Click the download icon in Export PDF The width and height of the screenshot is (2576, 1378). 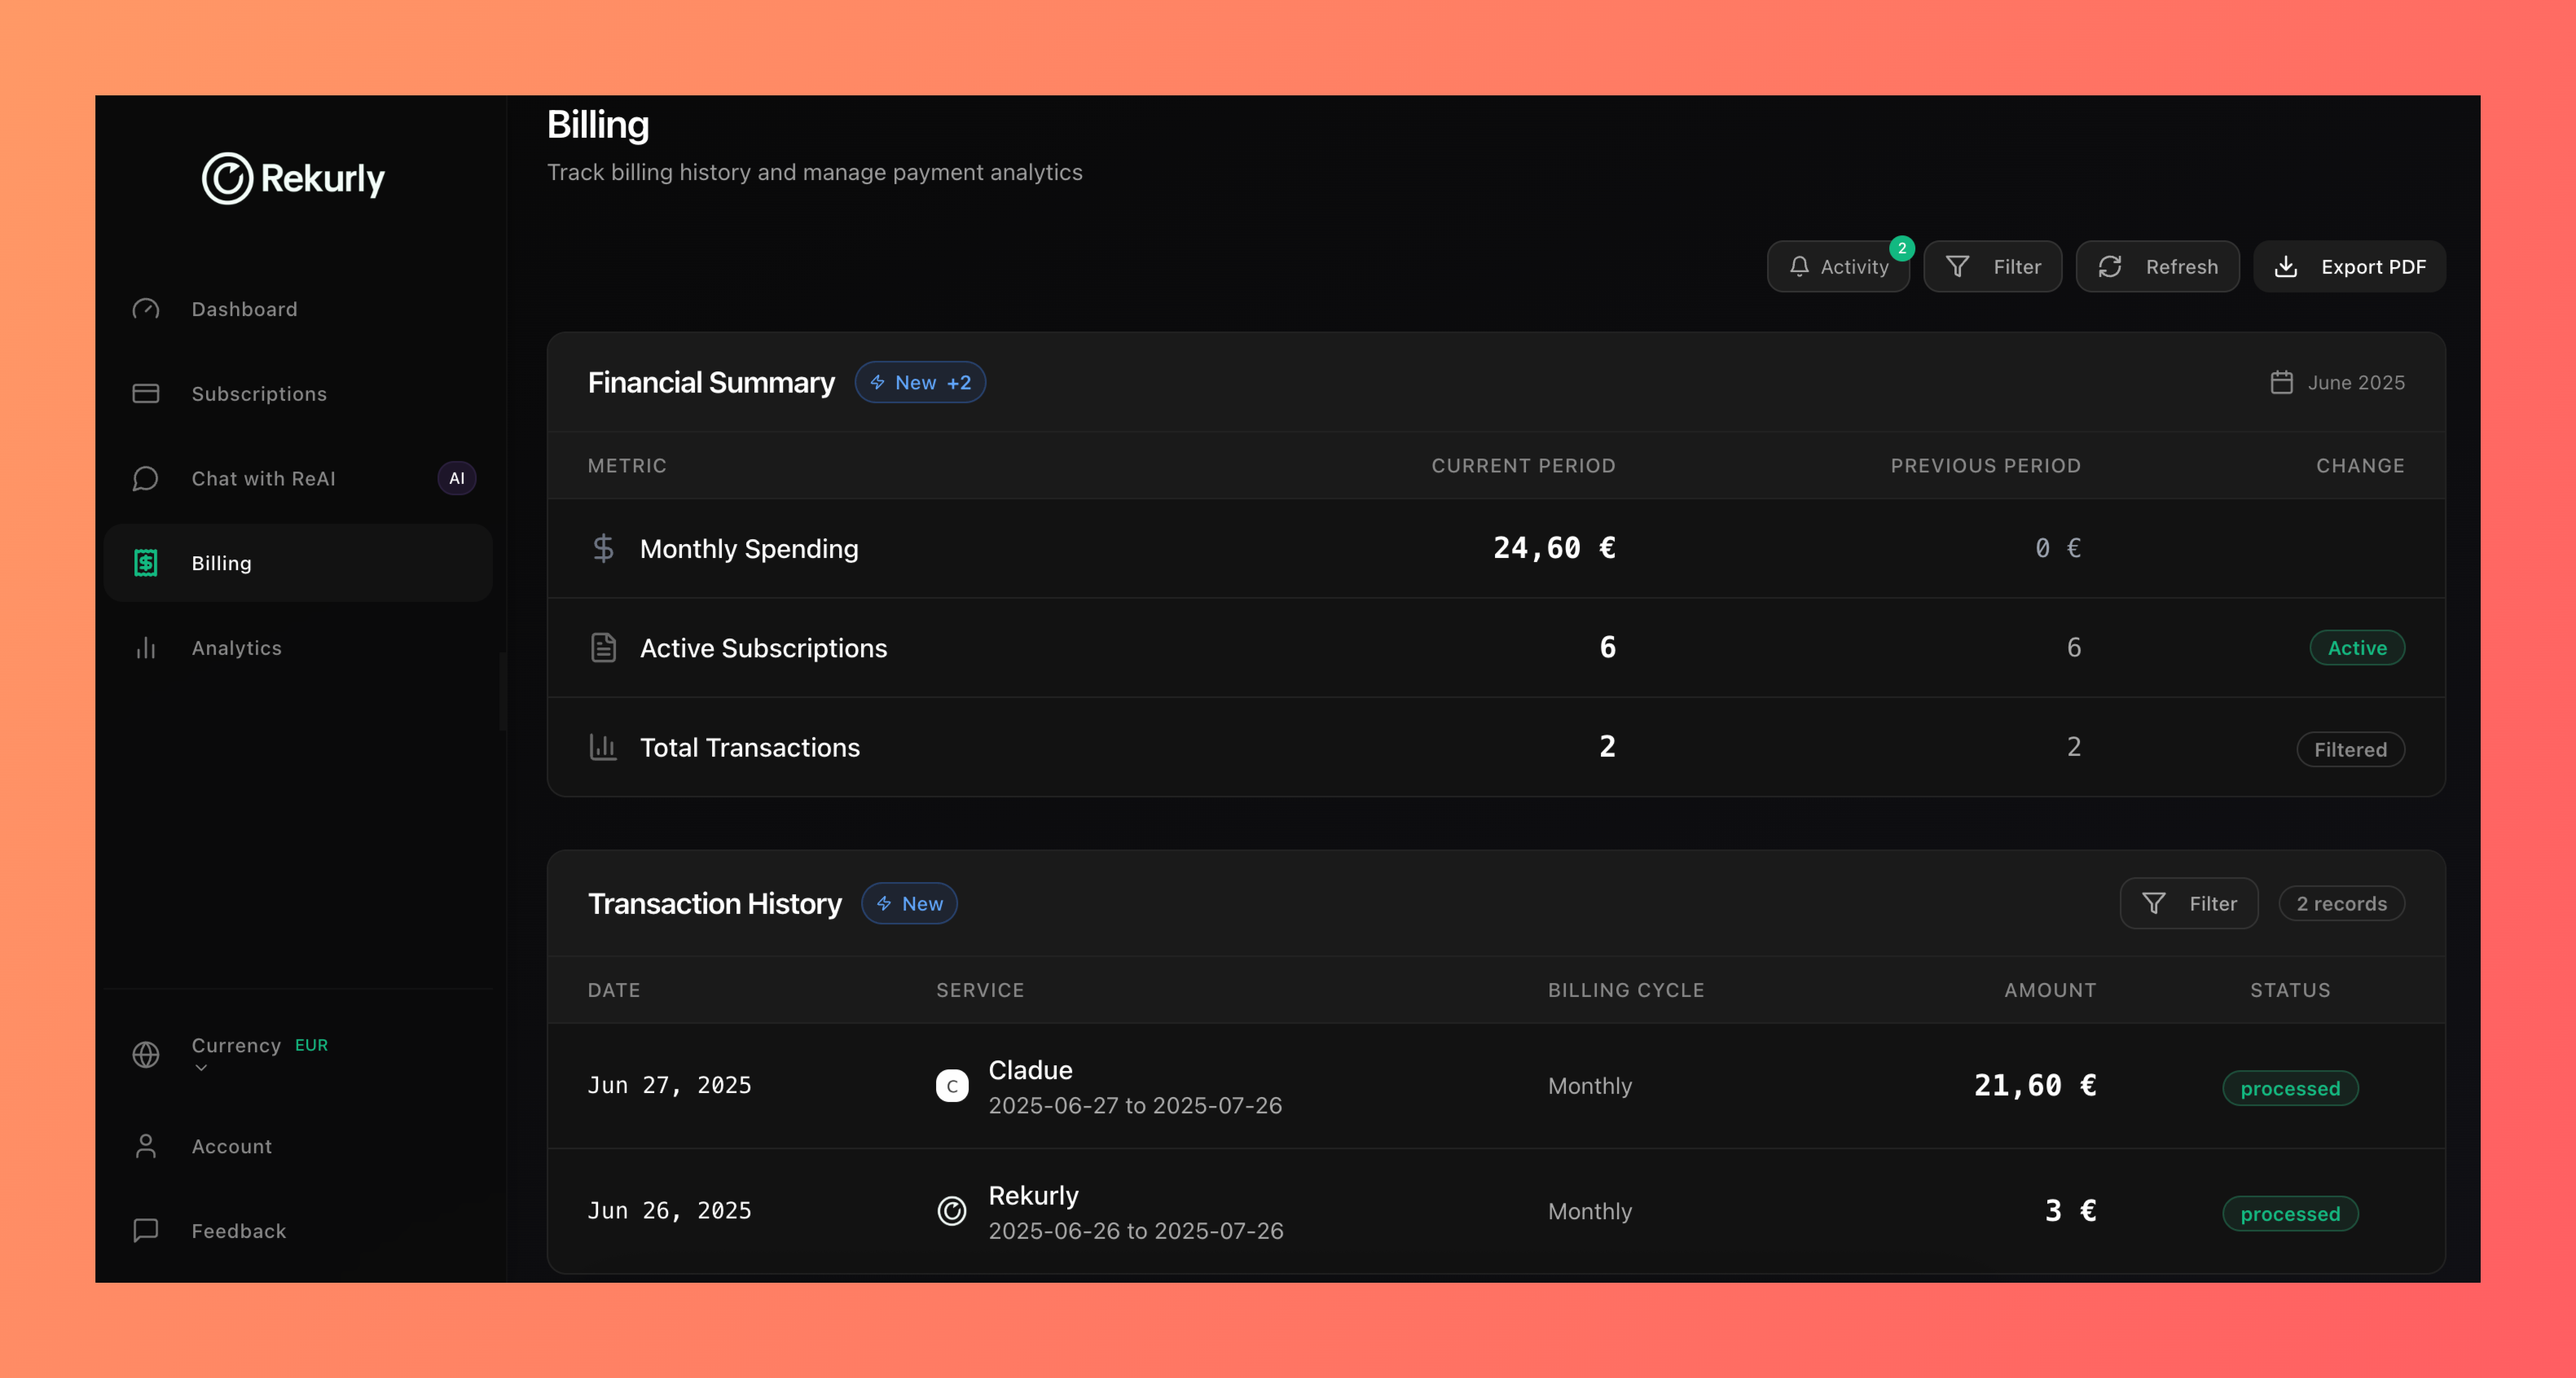(2286, 266)
